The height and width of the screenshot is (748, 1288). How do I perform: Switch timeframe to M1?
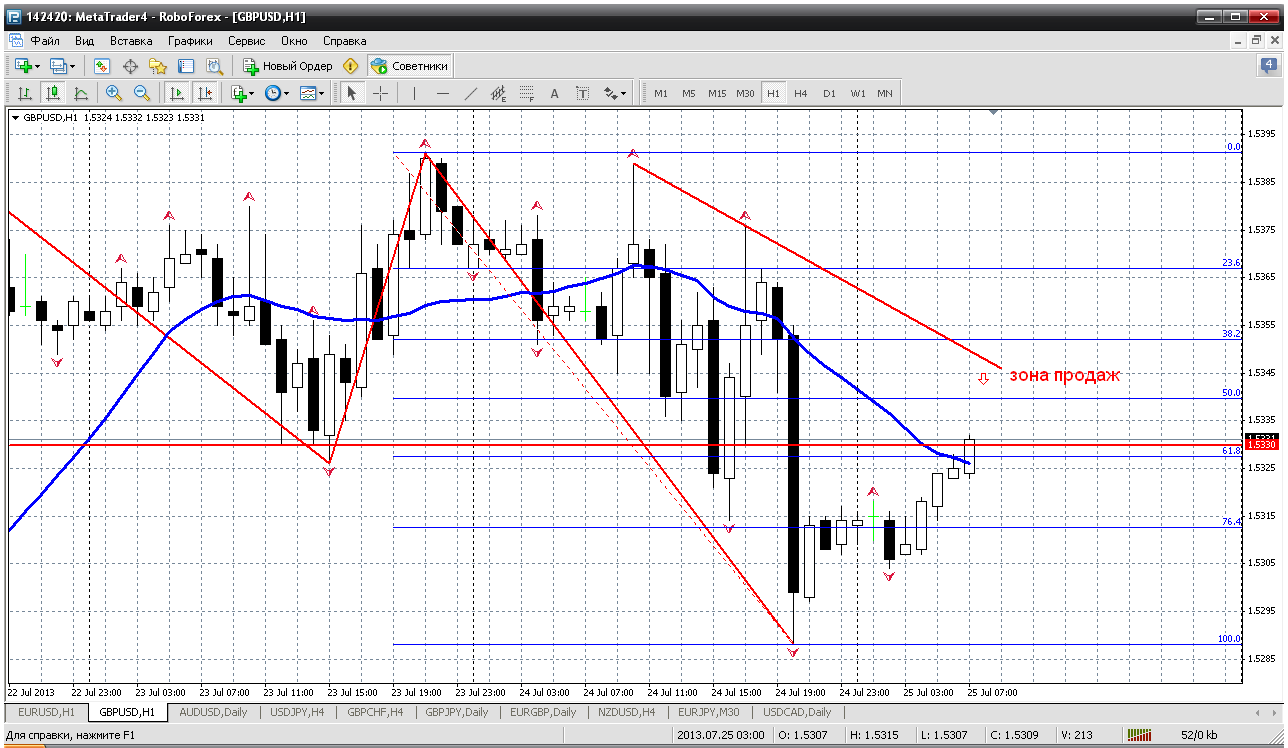pyautogui.click(x=661, y=93)
